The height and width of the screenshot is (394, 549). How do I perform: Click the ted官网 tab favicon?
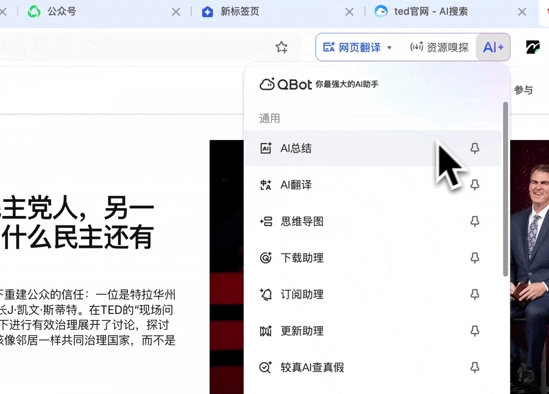click(x=381, y=12)
